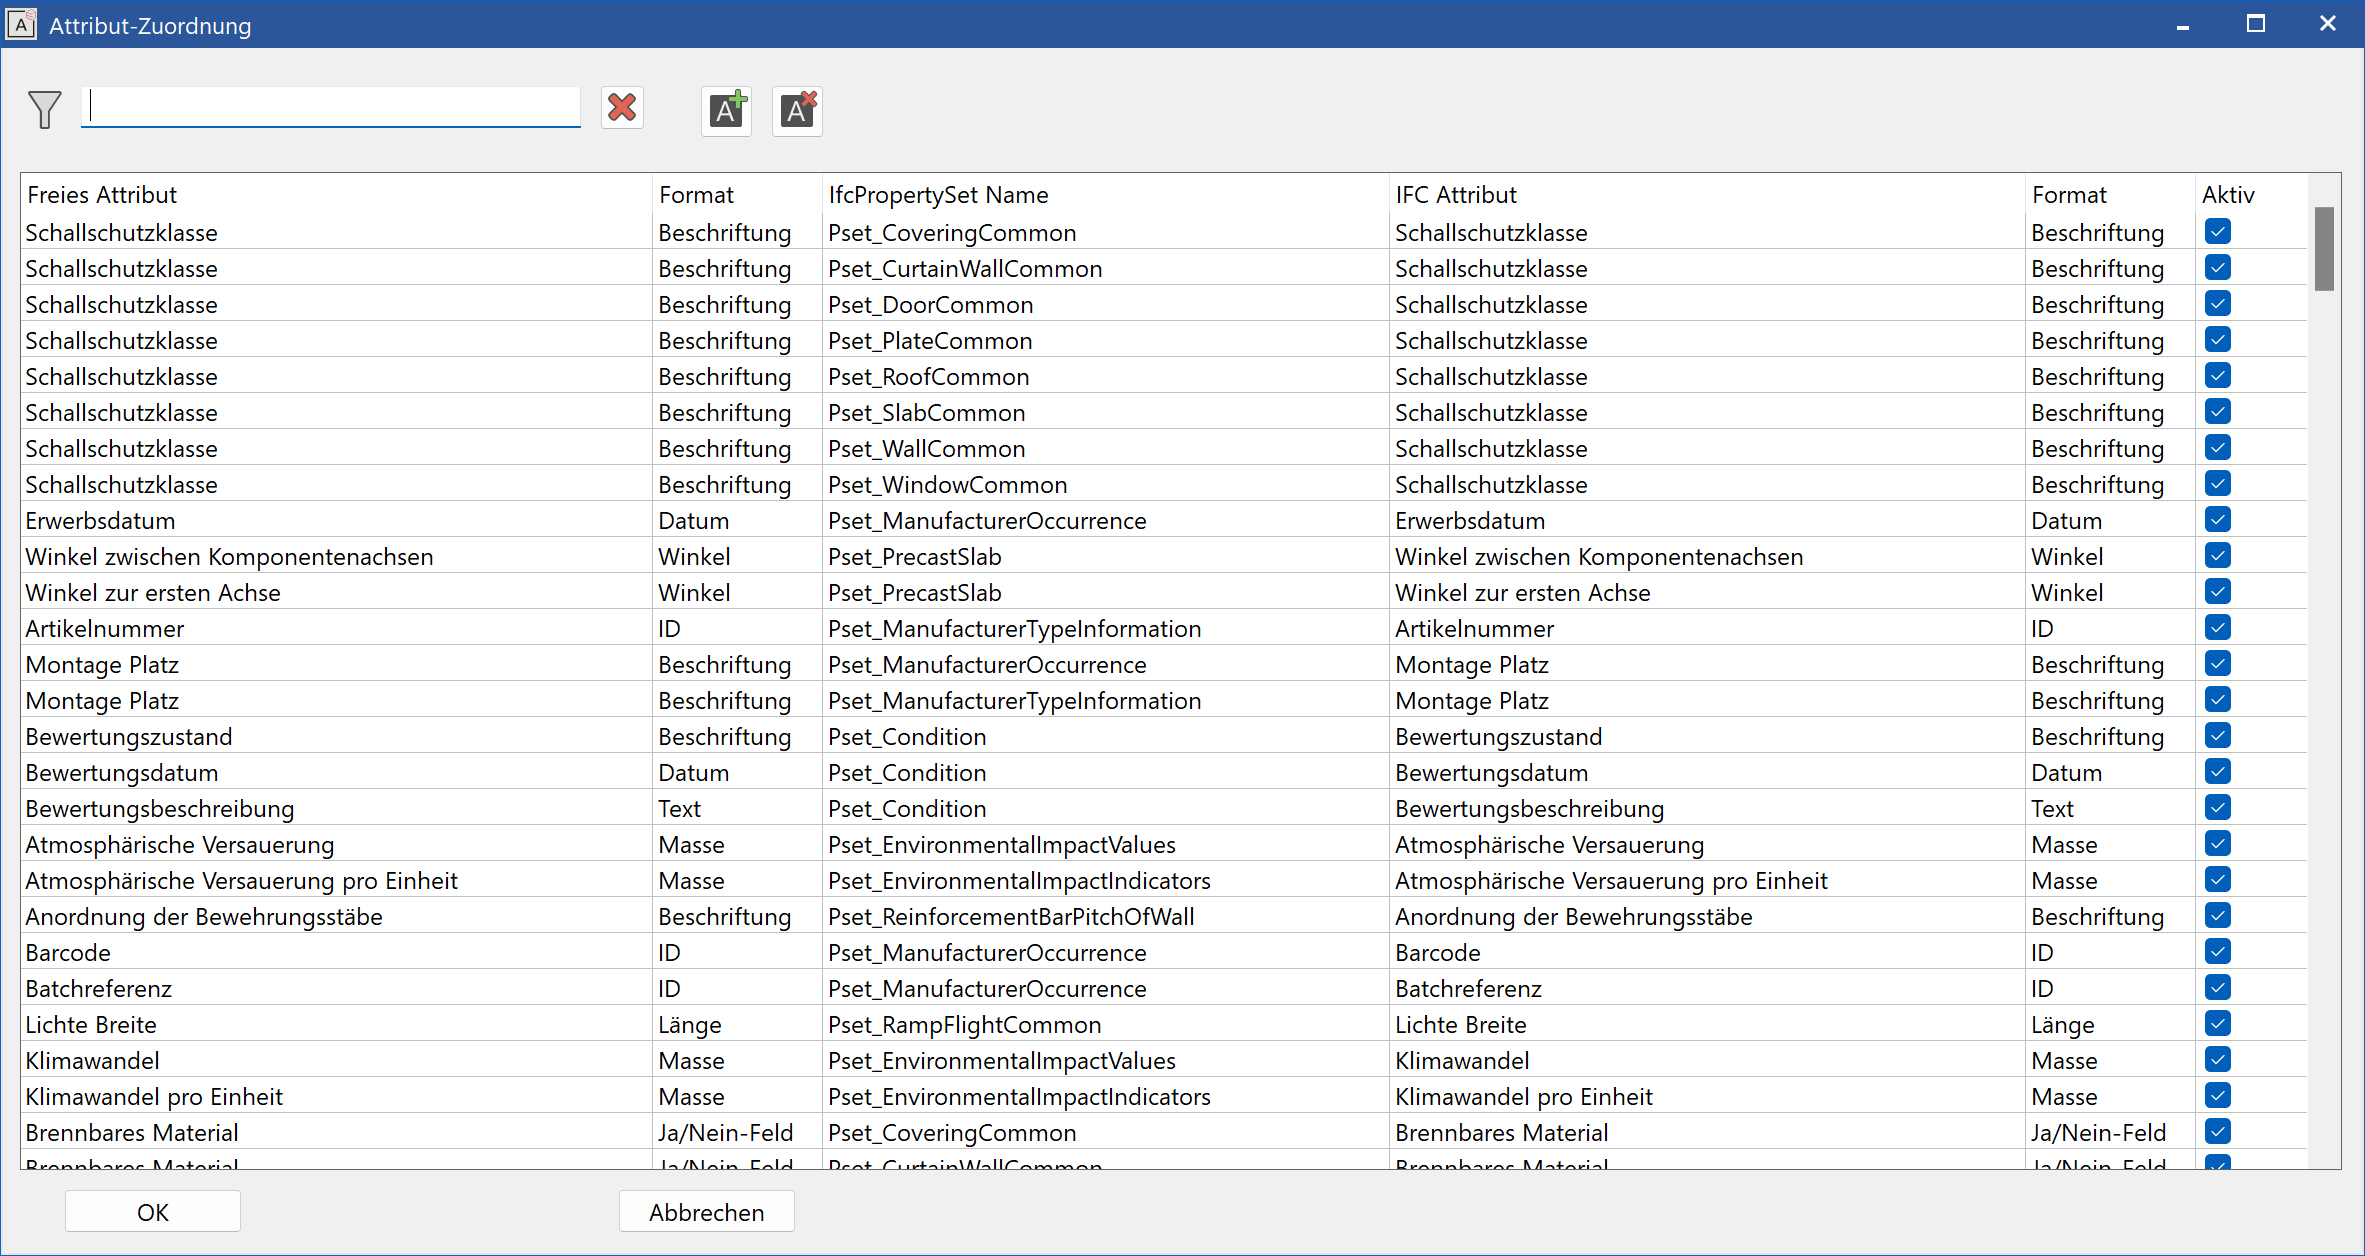Confirm with the OK button

(153, 1212)
